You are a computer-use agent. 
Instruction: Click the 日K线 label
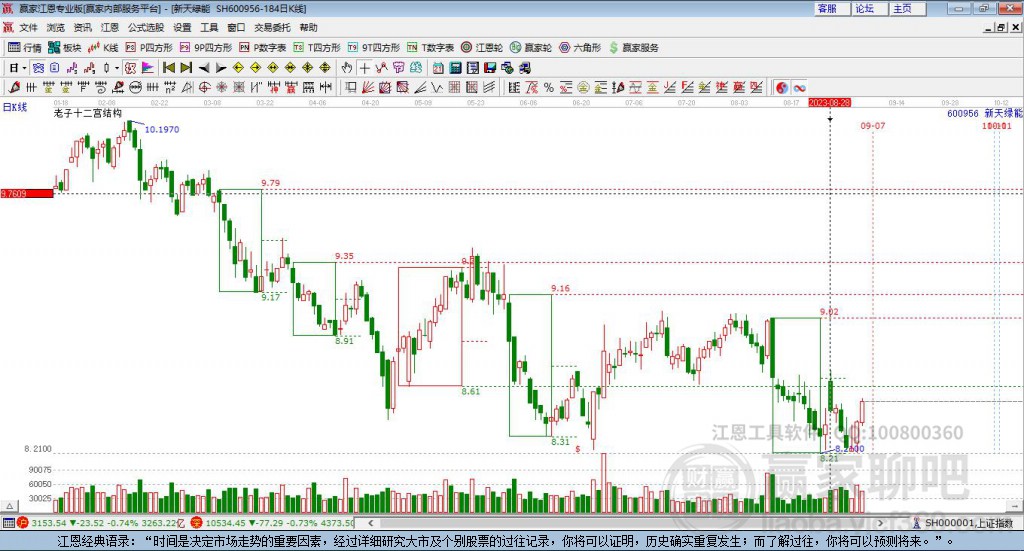click(14, 107)
